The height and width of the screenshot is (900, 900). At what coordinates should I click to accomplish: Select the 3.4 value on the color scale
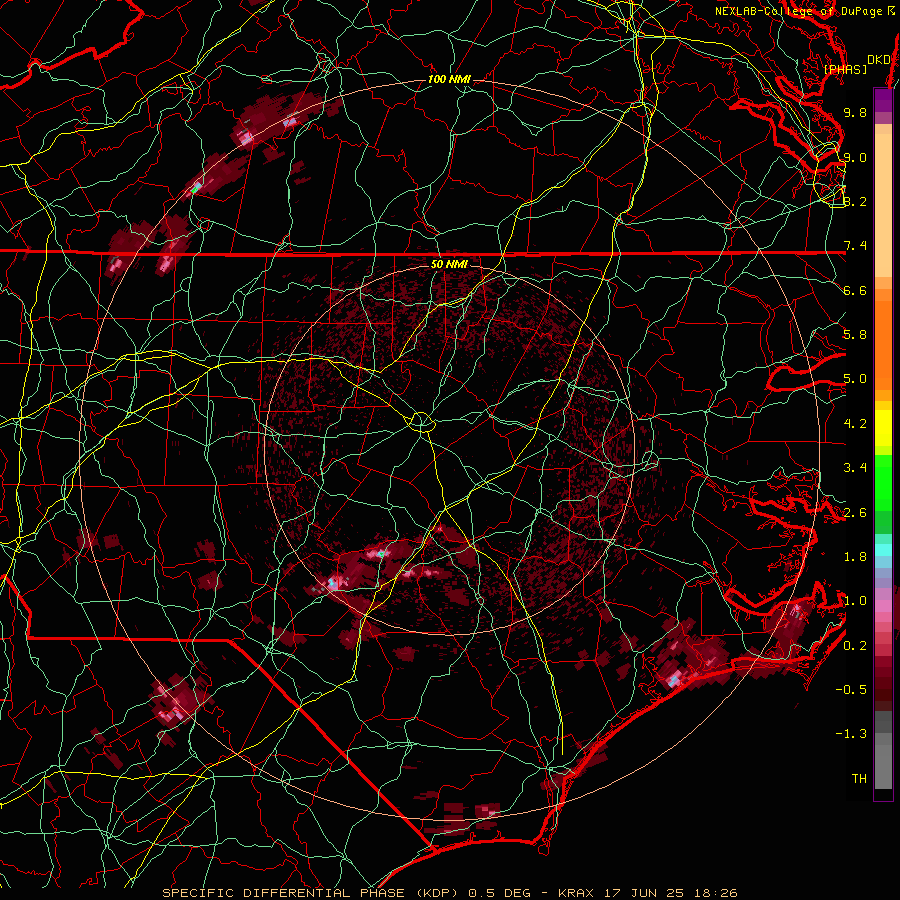click(x=855, y=468)
